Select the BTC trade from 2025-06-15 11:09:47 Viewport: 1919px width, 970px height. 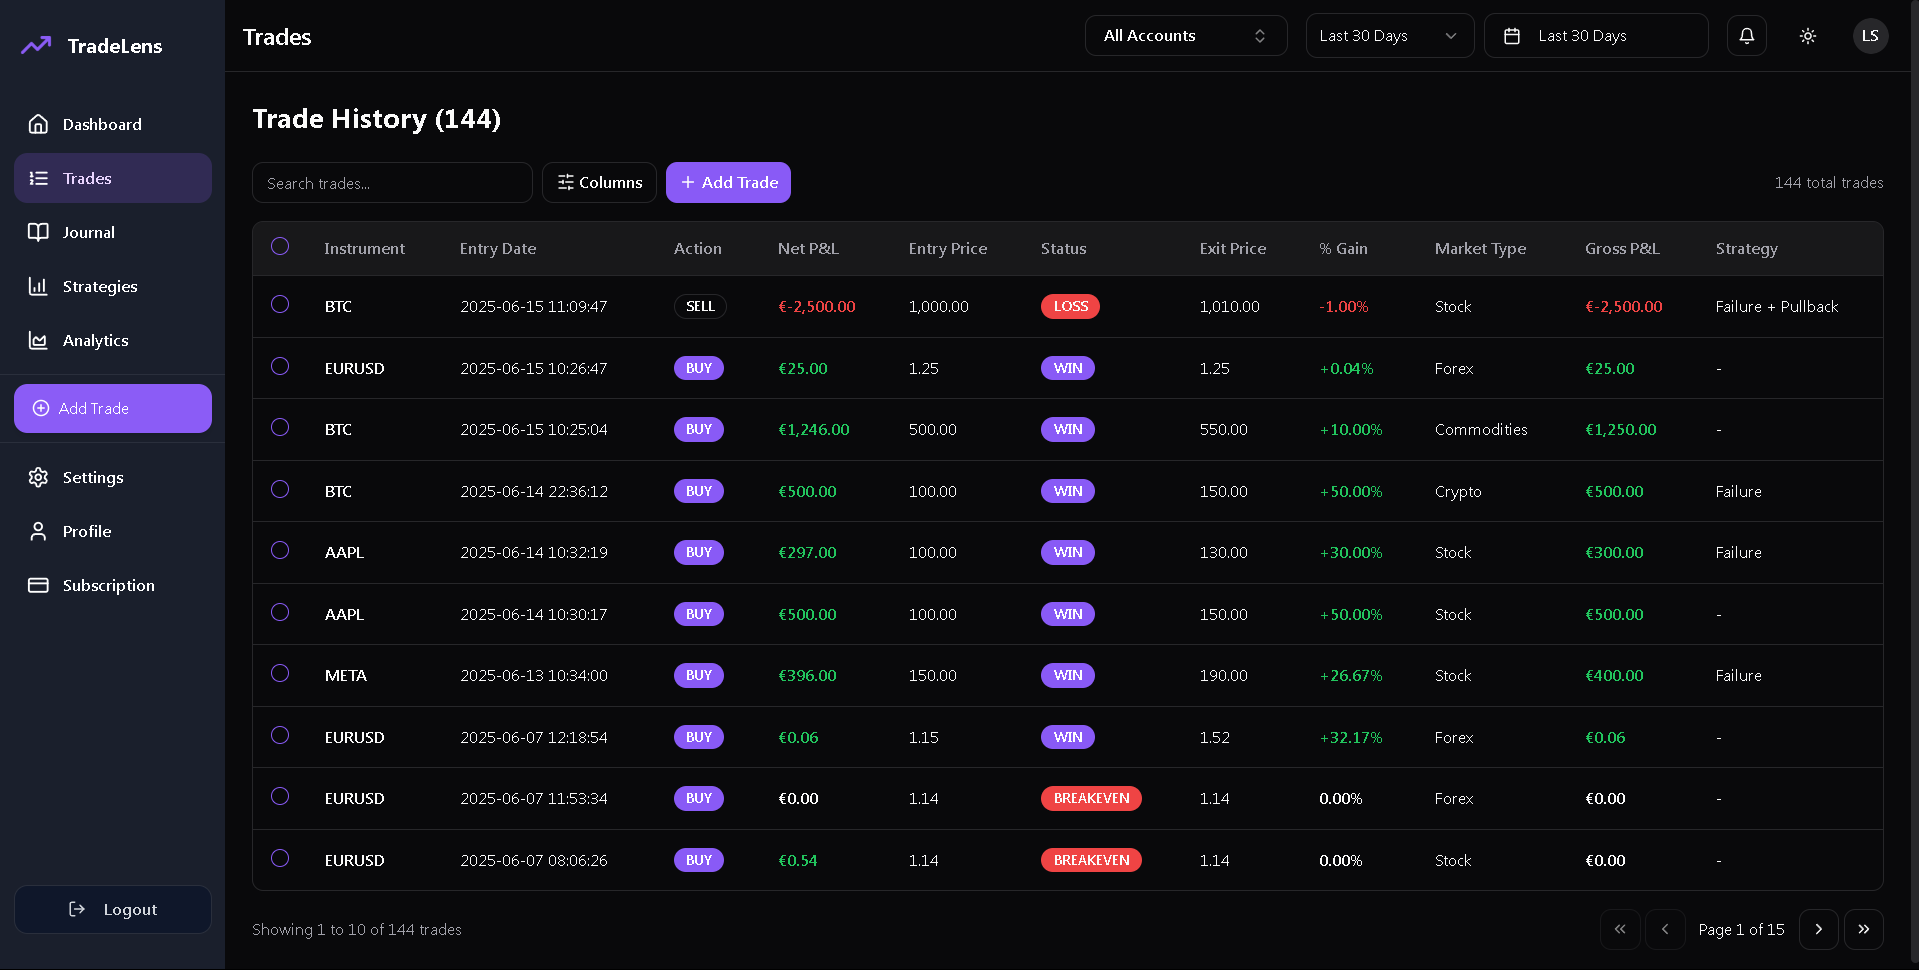280,304
